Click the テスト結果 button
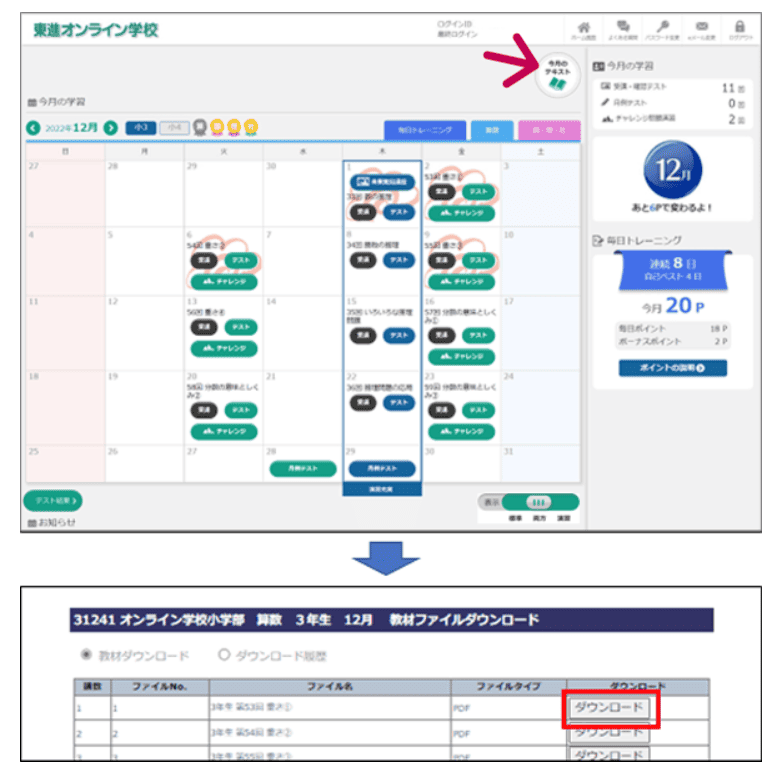Screen dimensions: 784x781 click(53, 500)
